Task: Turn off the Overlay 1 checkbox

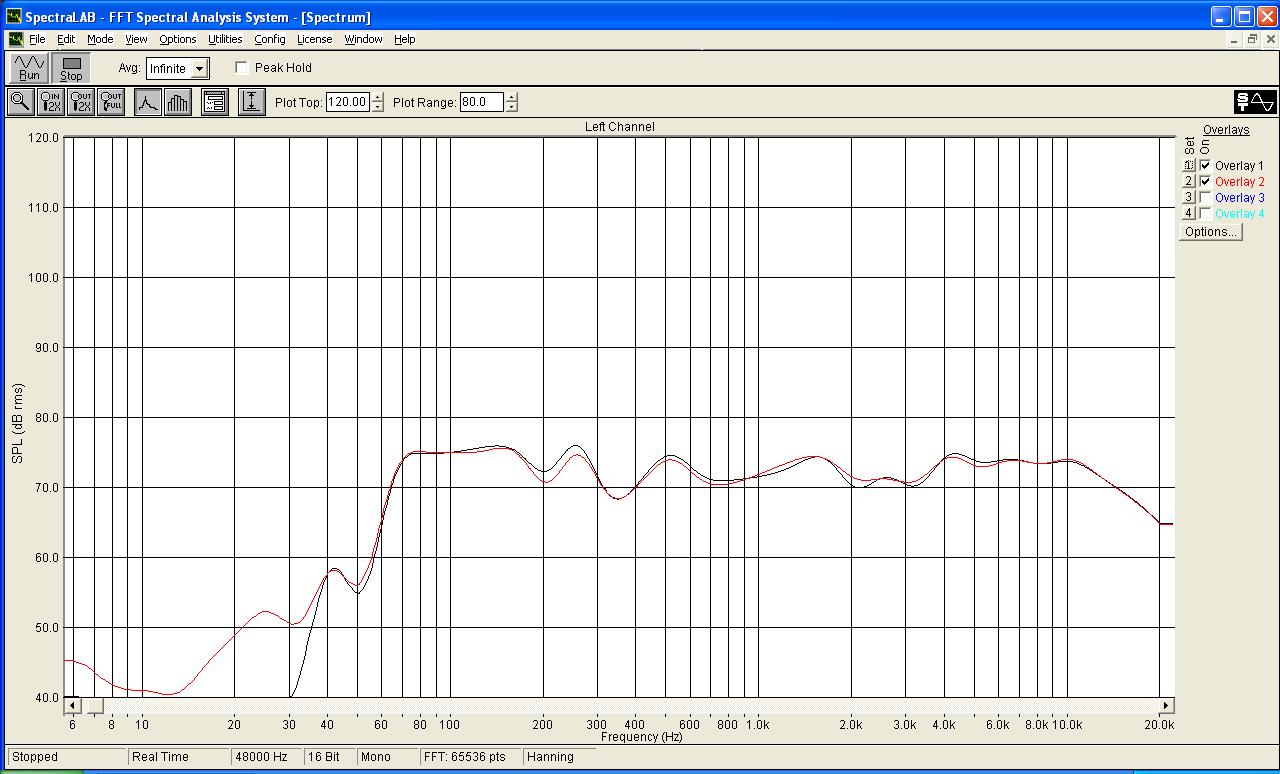Action: [x=1205, y=166]
